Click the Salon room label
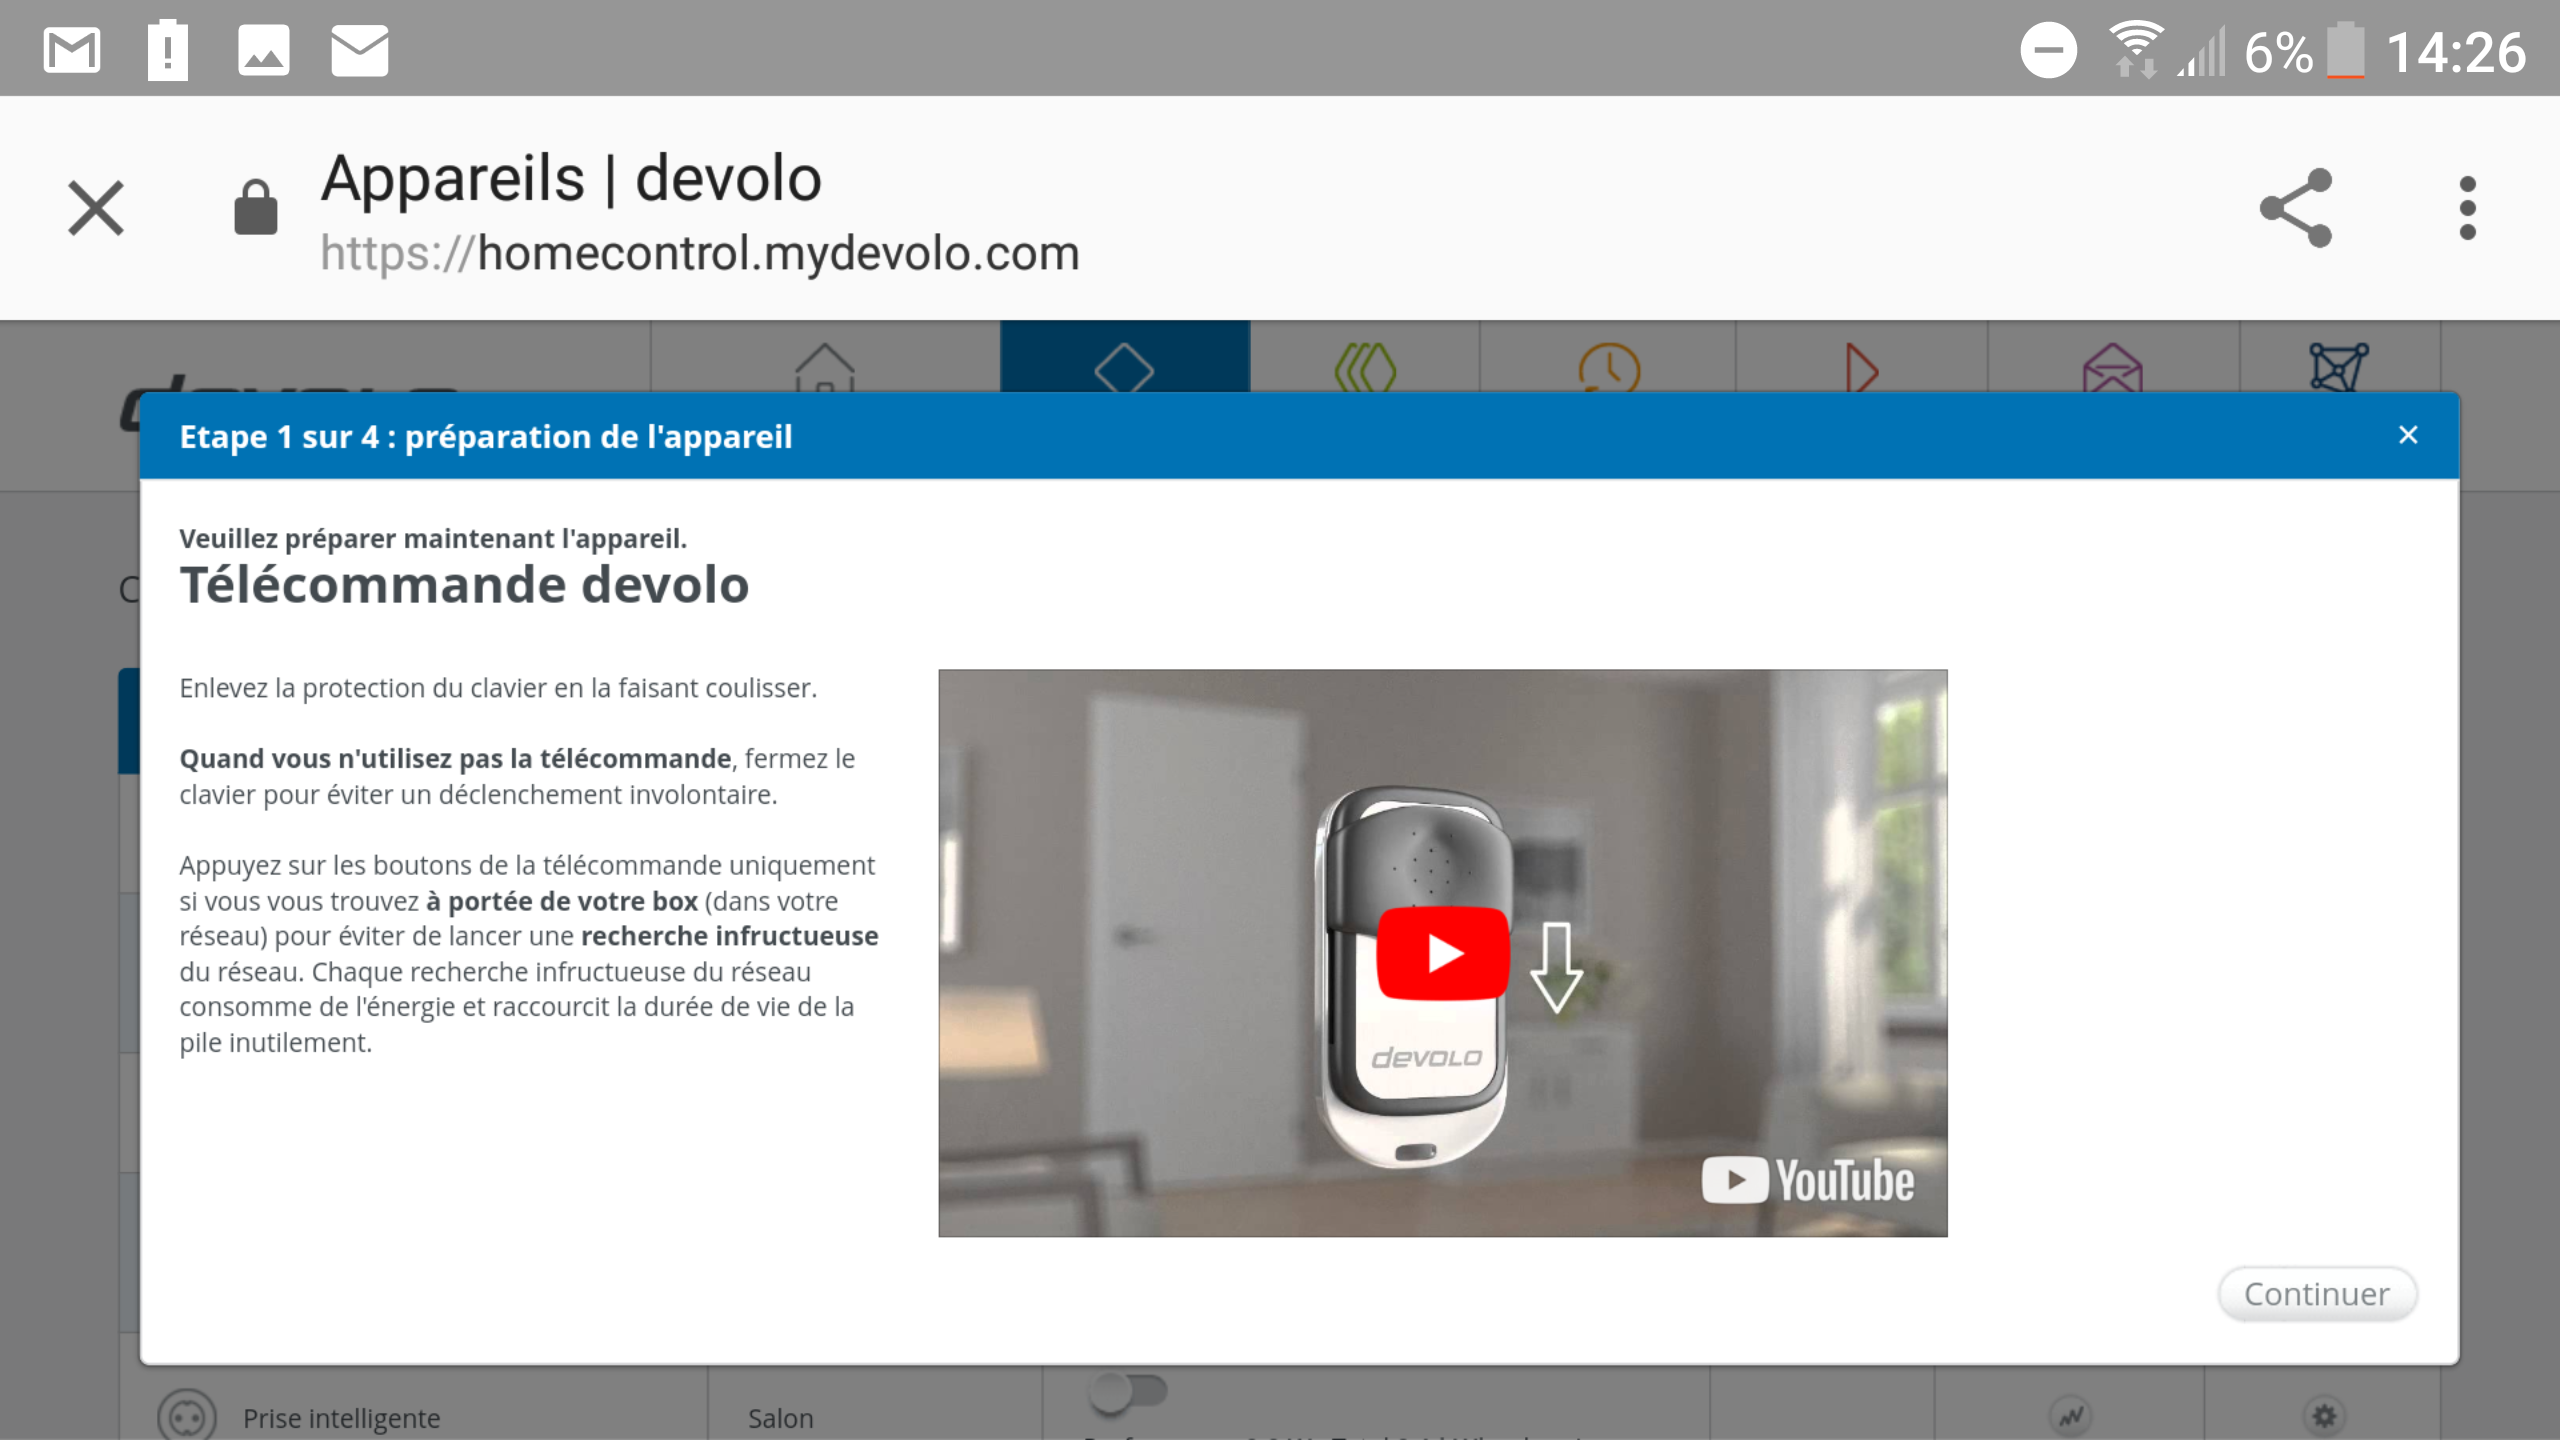 pos(781,1418)
